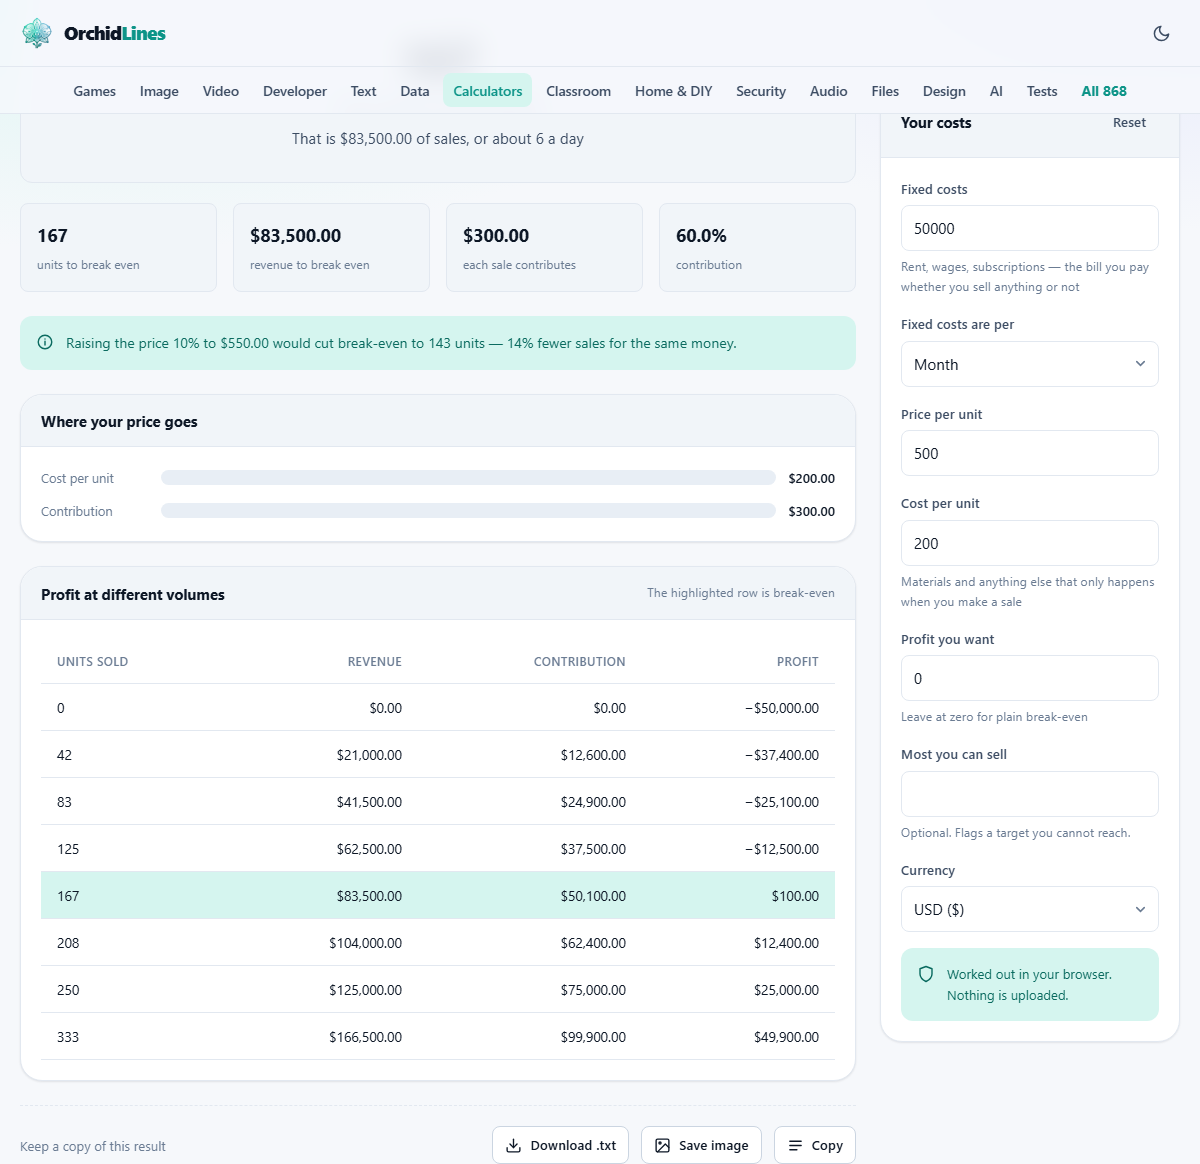Click the $300.00 each sale contributes card
Screen dimensions: 1200x1164
[x=544, y=248]
